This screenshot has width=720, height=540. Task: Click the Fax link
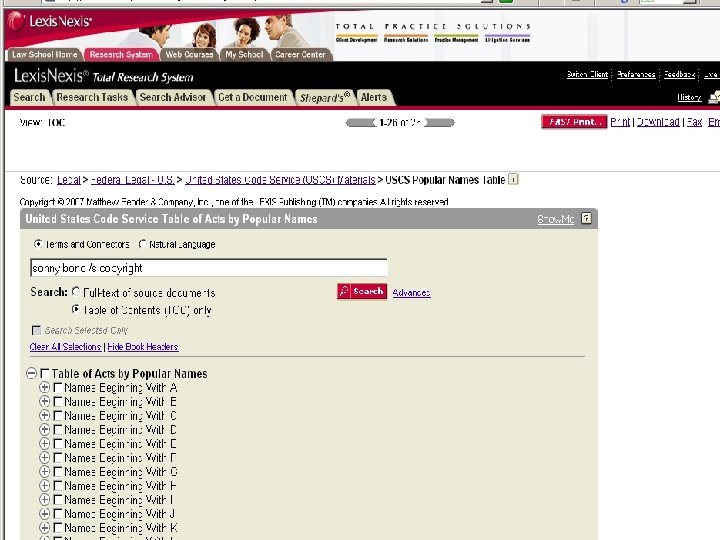694,122
